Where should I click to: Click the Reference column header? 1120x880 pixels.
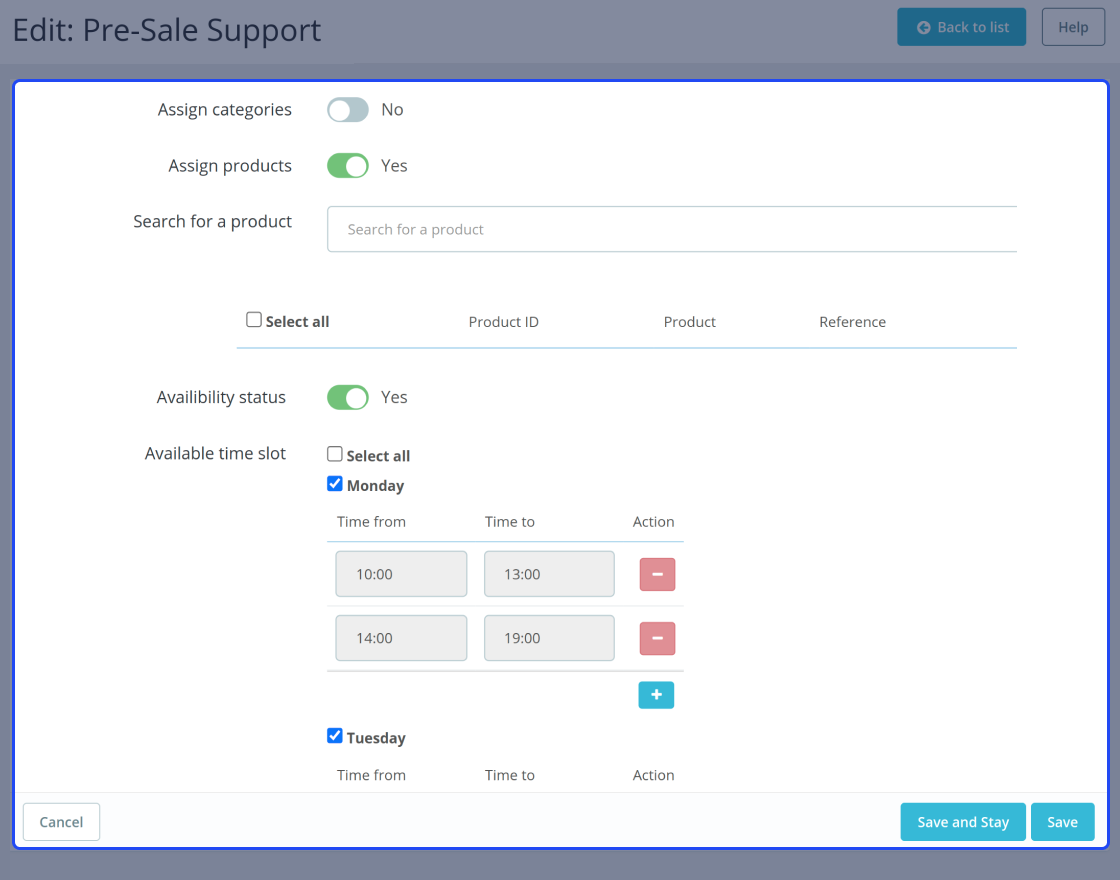click(x=852, y=322)
